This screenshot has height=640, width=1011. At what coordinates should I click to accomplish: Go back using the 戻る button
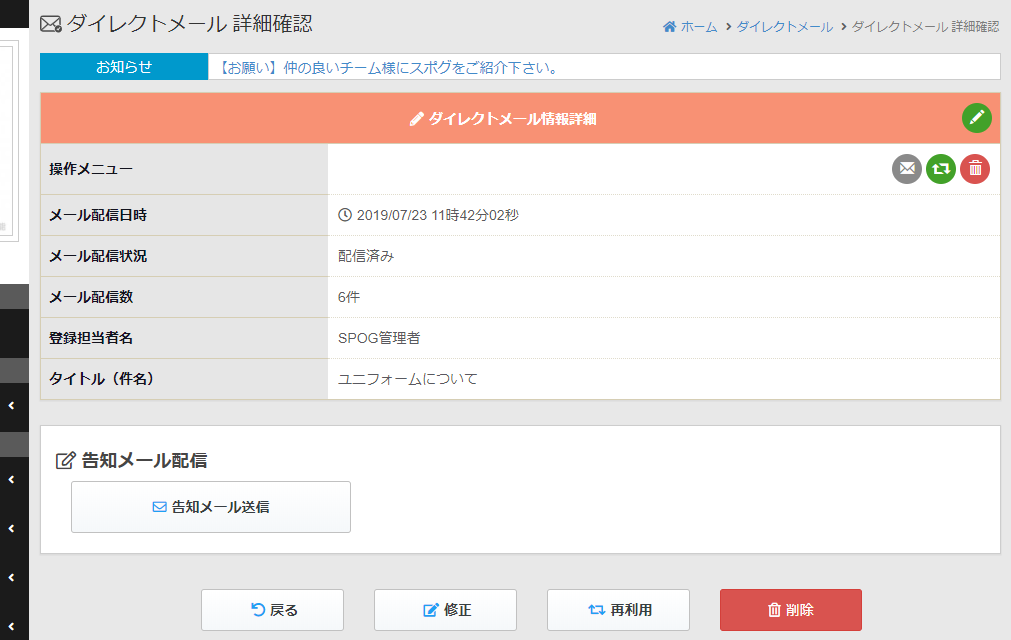(272, 610)
